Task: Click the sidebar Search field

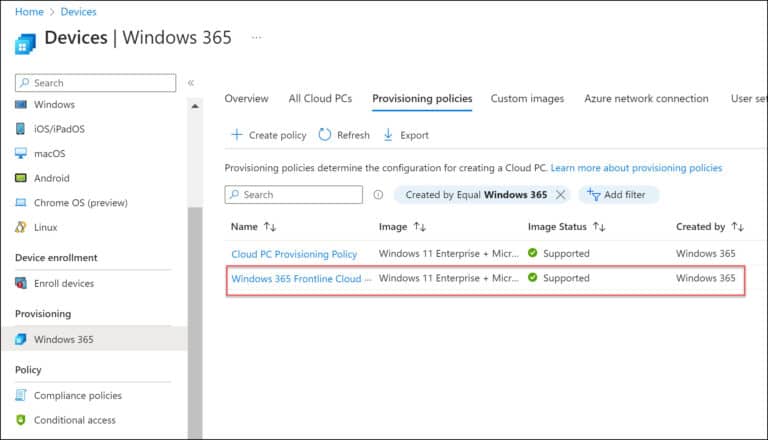Action: tap(96, 83)
